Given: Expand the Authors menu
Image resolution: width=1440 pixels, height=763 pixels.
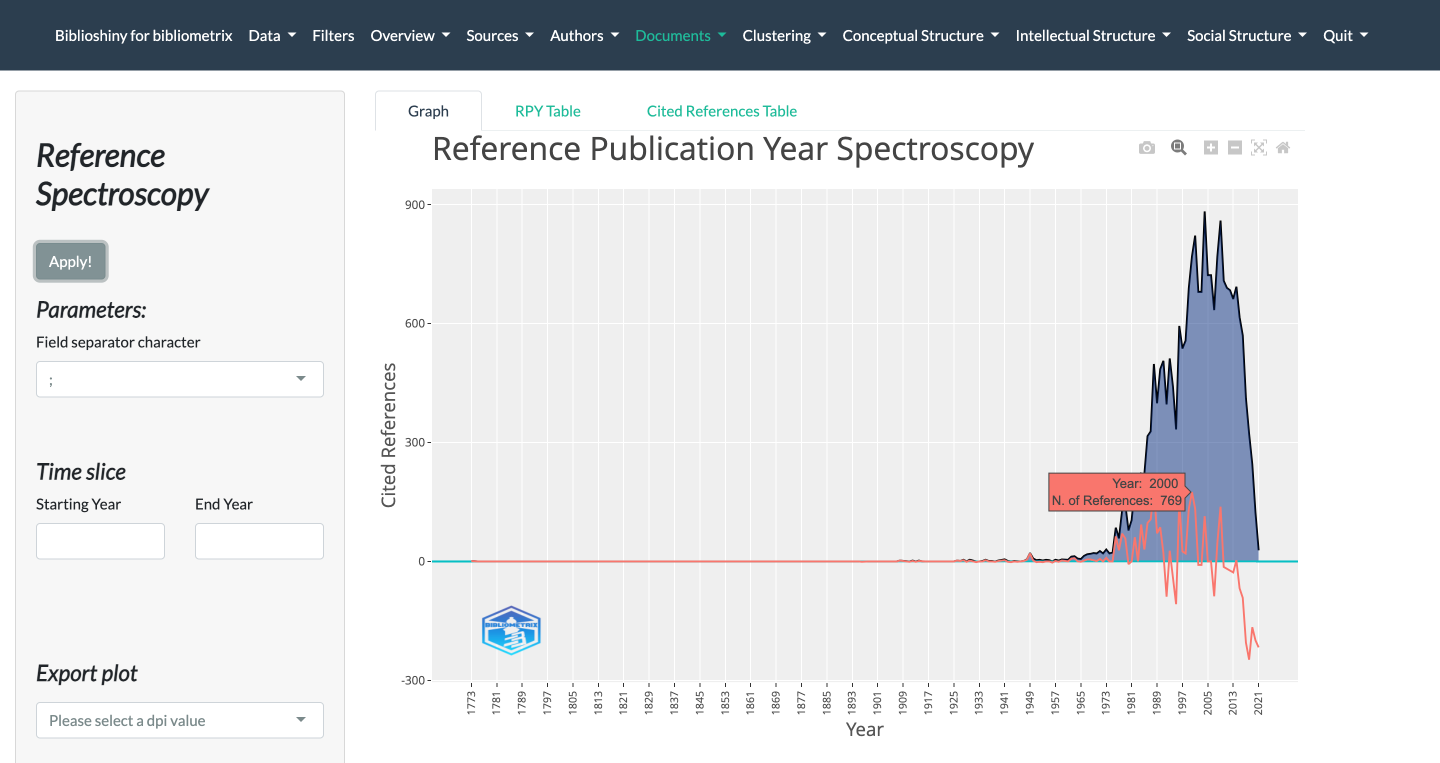Looking at the screenshot, I should tap(584, 35).
